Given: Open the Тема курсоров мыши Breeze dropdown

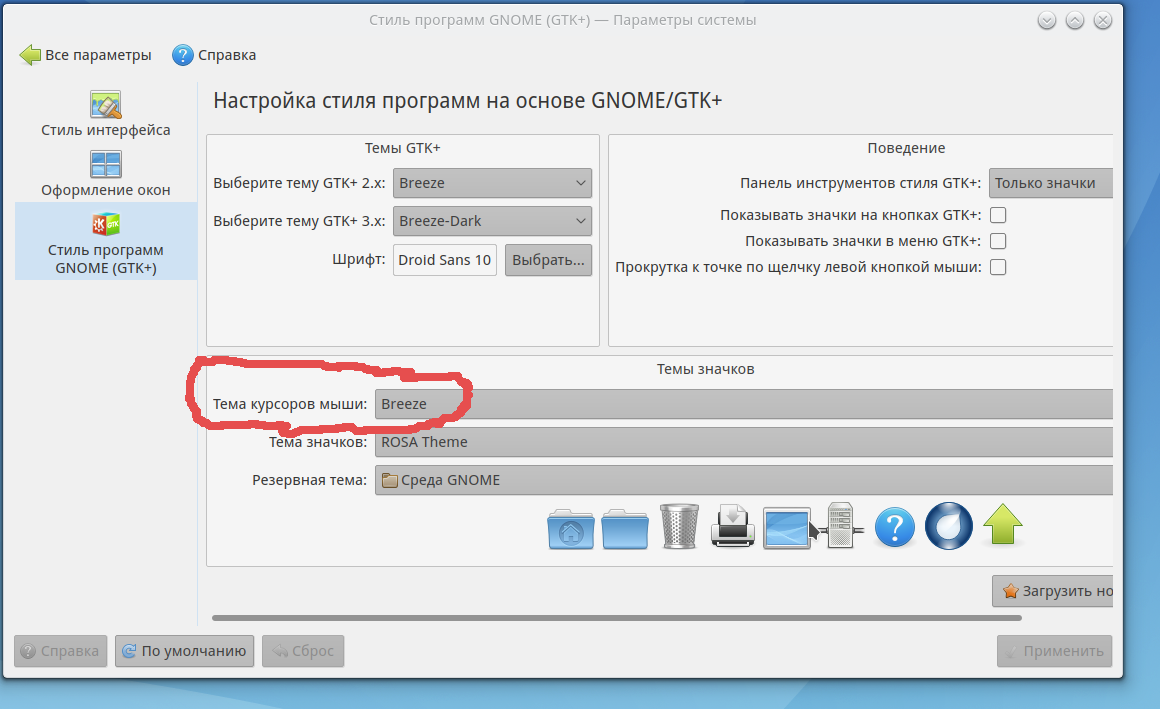Looking at the screenshot, I should pyautogui.click(x=743, y=404).
